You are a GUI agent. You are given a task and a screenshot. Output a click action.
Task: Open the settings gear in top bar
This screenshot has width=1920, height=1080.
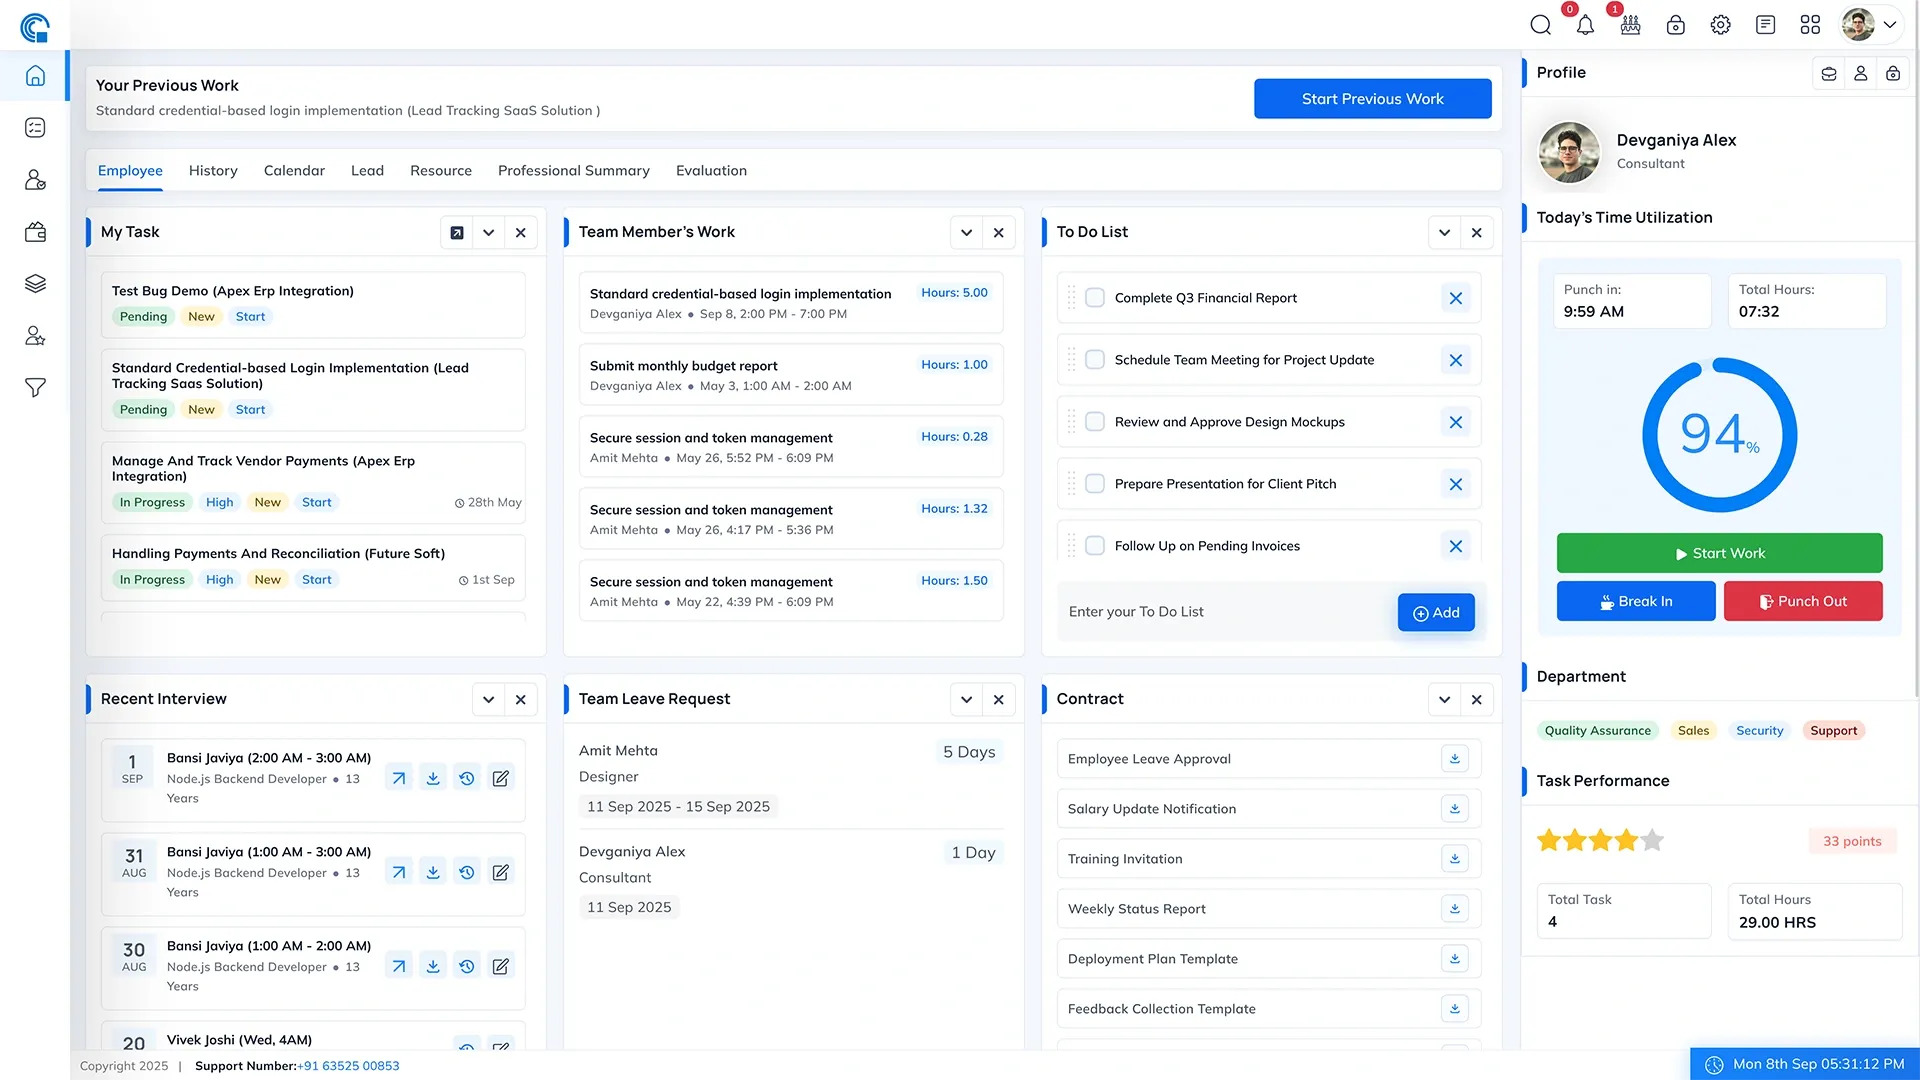point(1720,25)
